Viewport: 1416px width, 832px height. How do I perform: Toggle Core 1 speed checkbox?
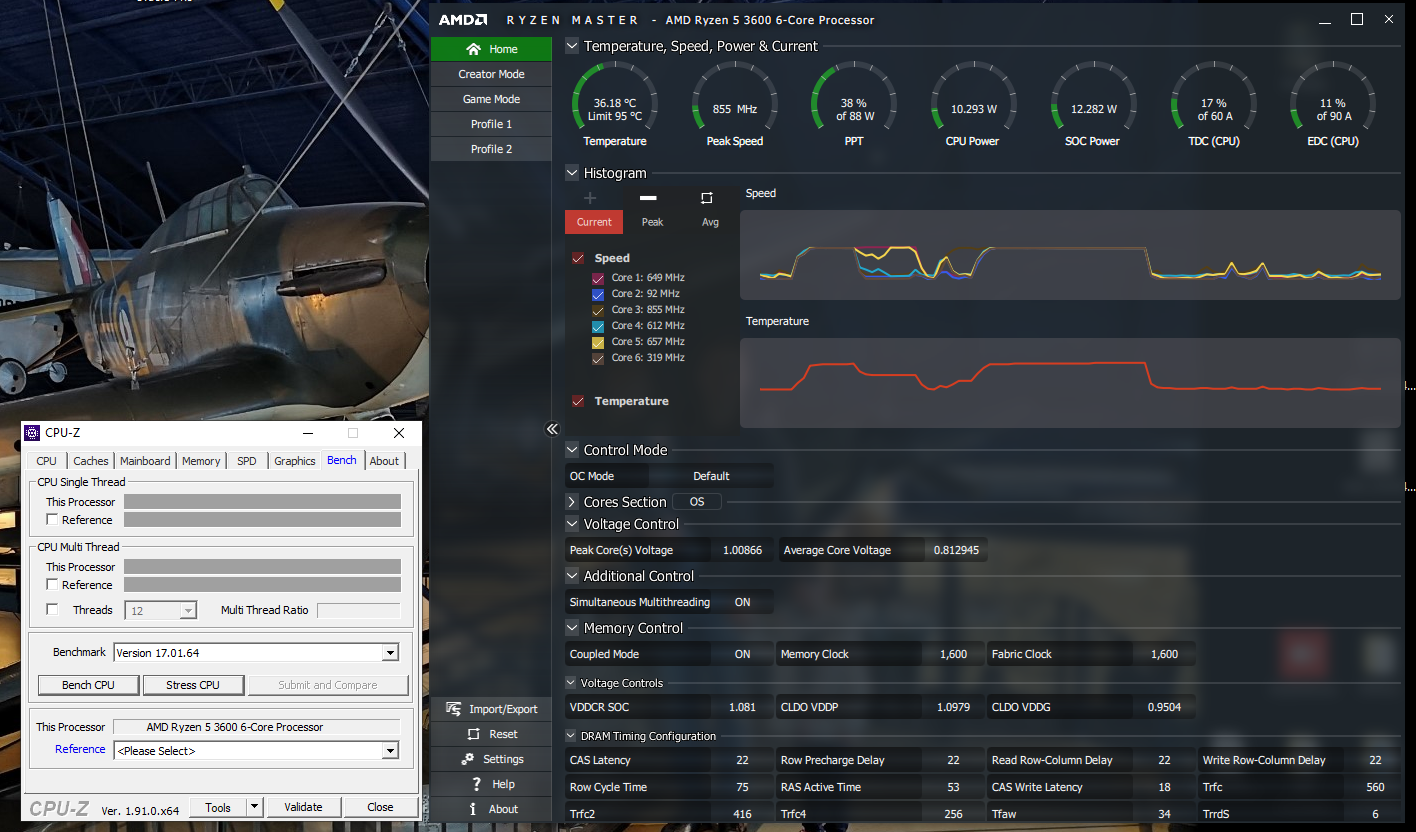pos(598,278)
